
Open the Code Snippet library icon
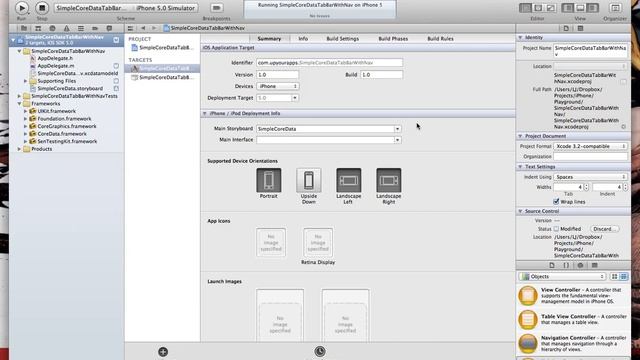pyautogui.click(x=566, y=265)
